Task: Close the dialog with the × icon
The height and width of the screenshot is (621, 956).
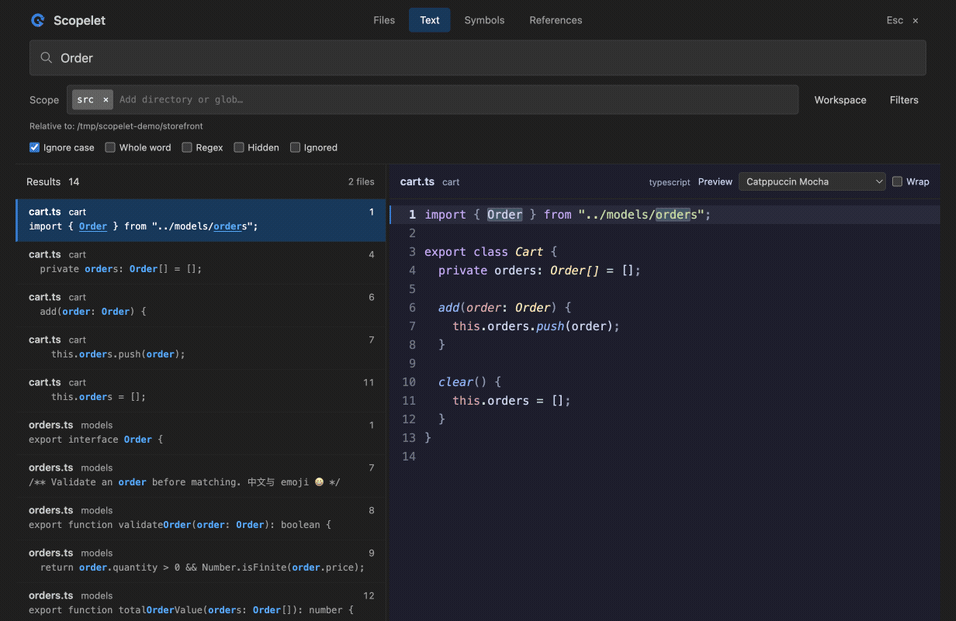Action: [x=915, y=20]
